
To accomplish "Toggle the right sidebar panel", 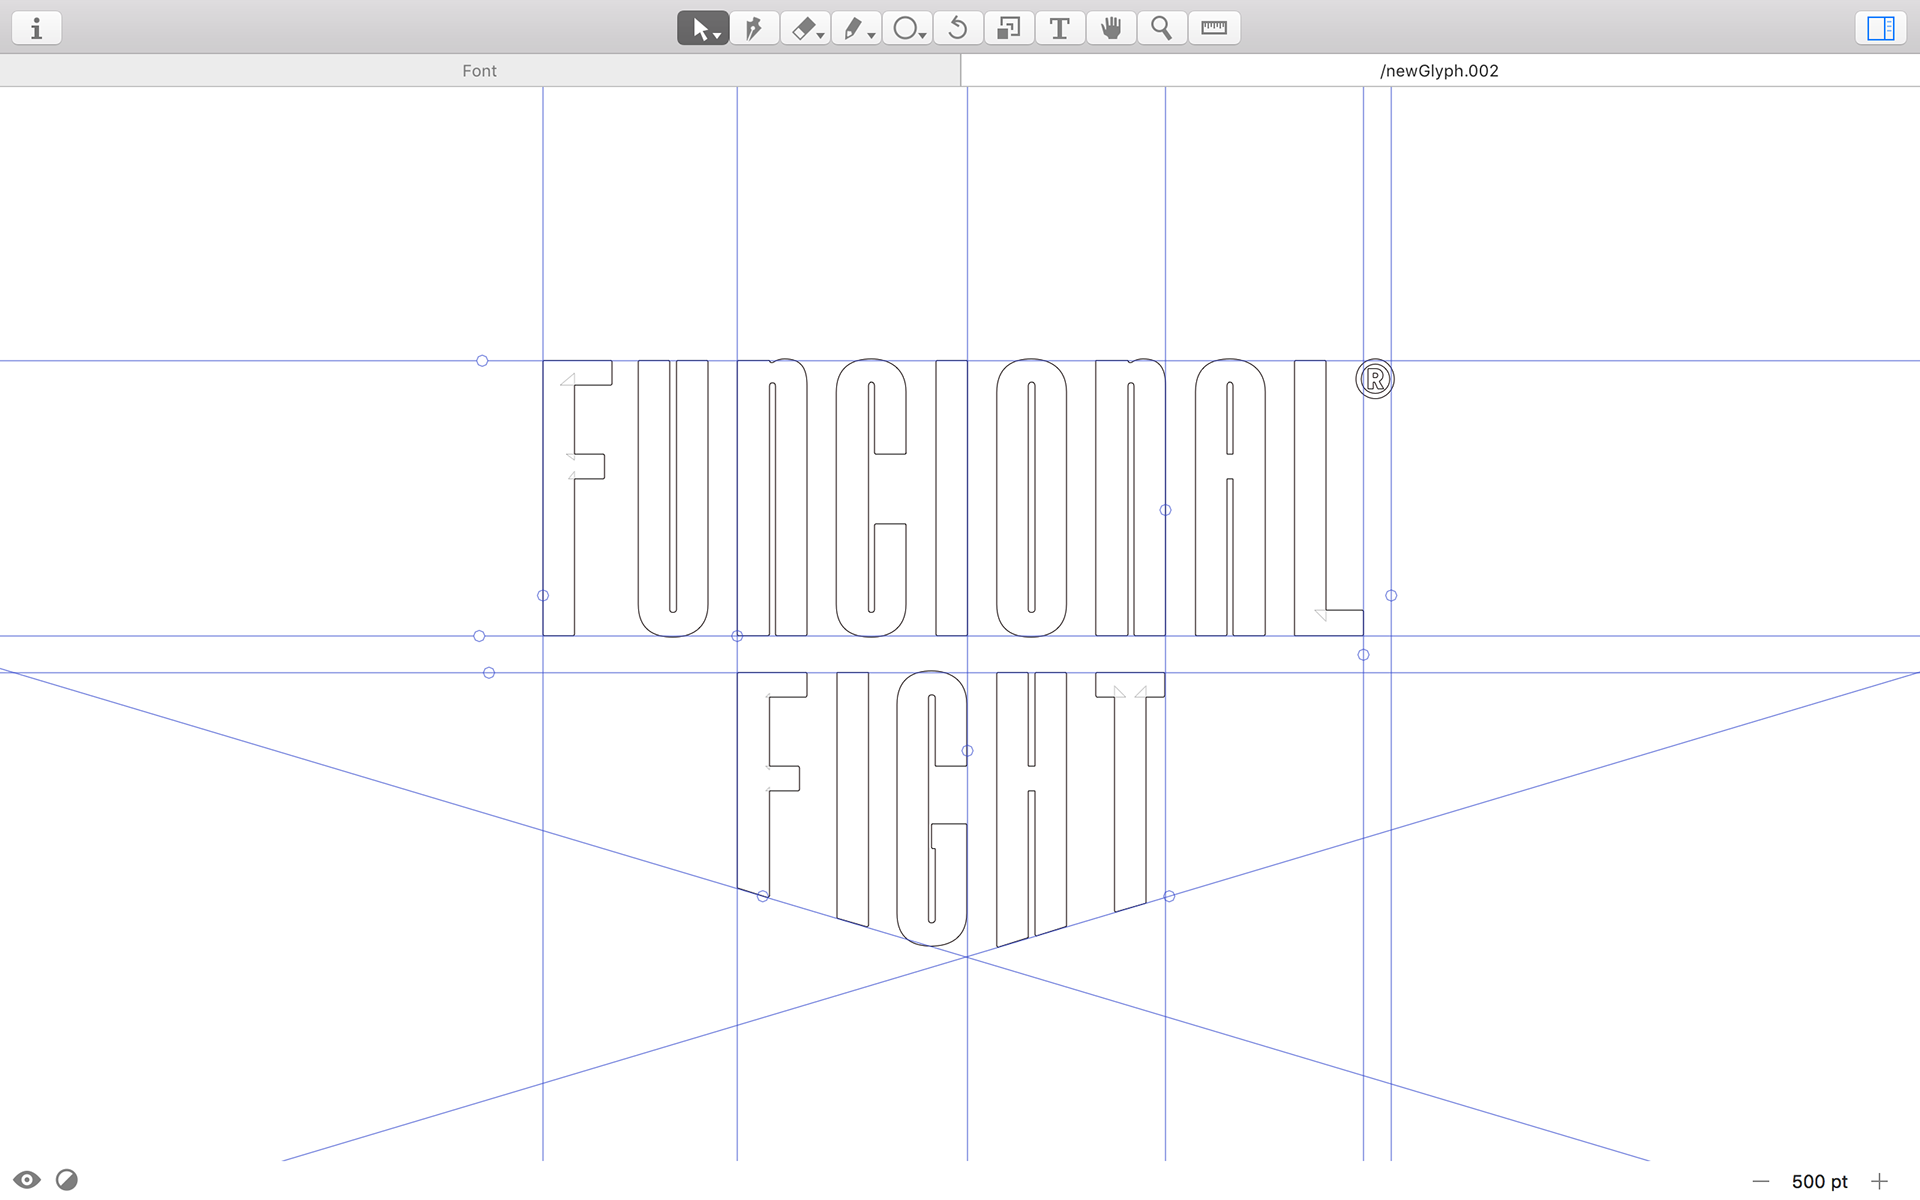I will (1881, 28).
